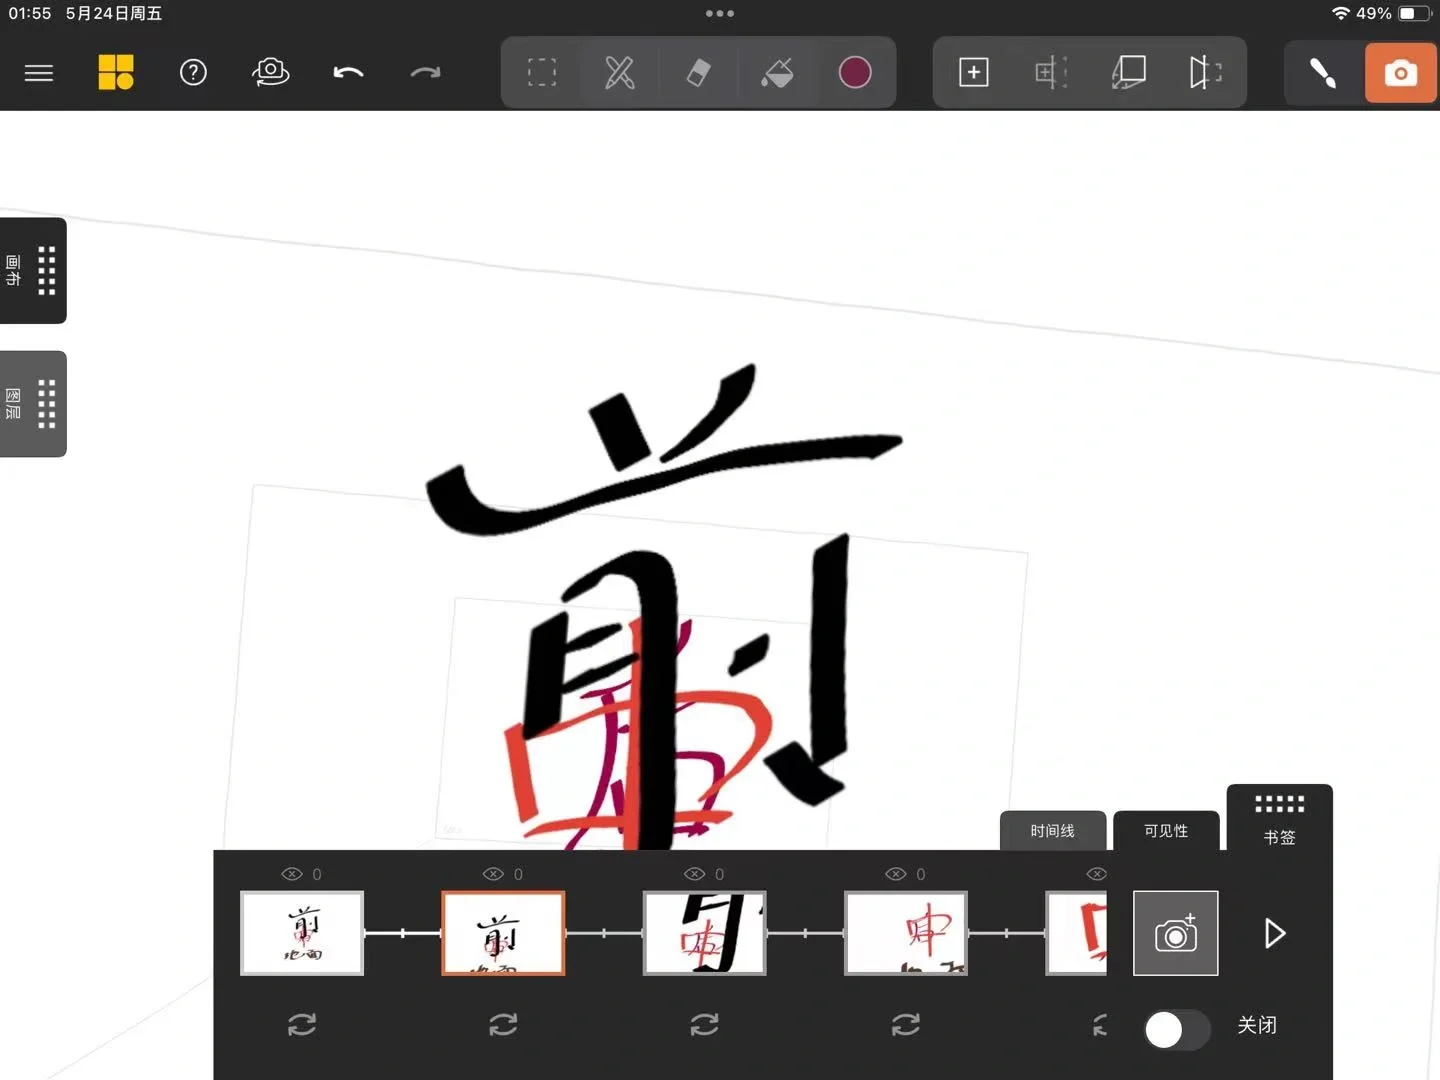Click the camera button to capture a new frame
The width and height of the screenshot is (1440, 1080).
coord(1176,933)
